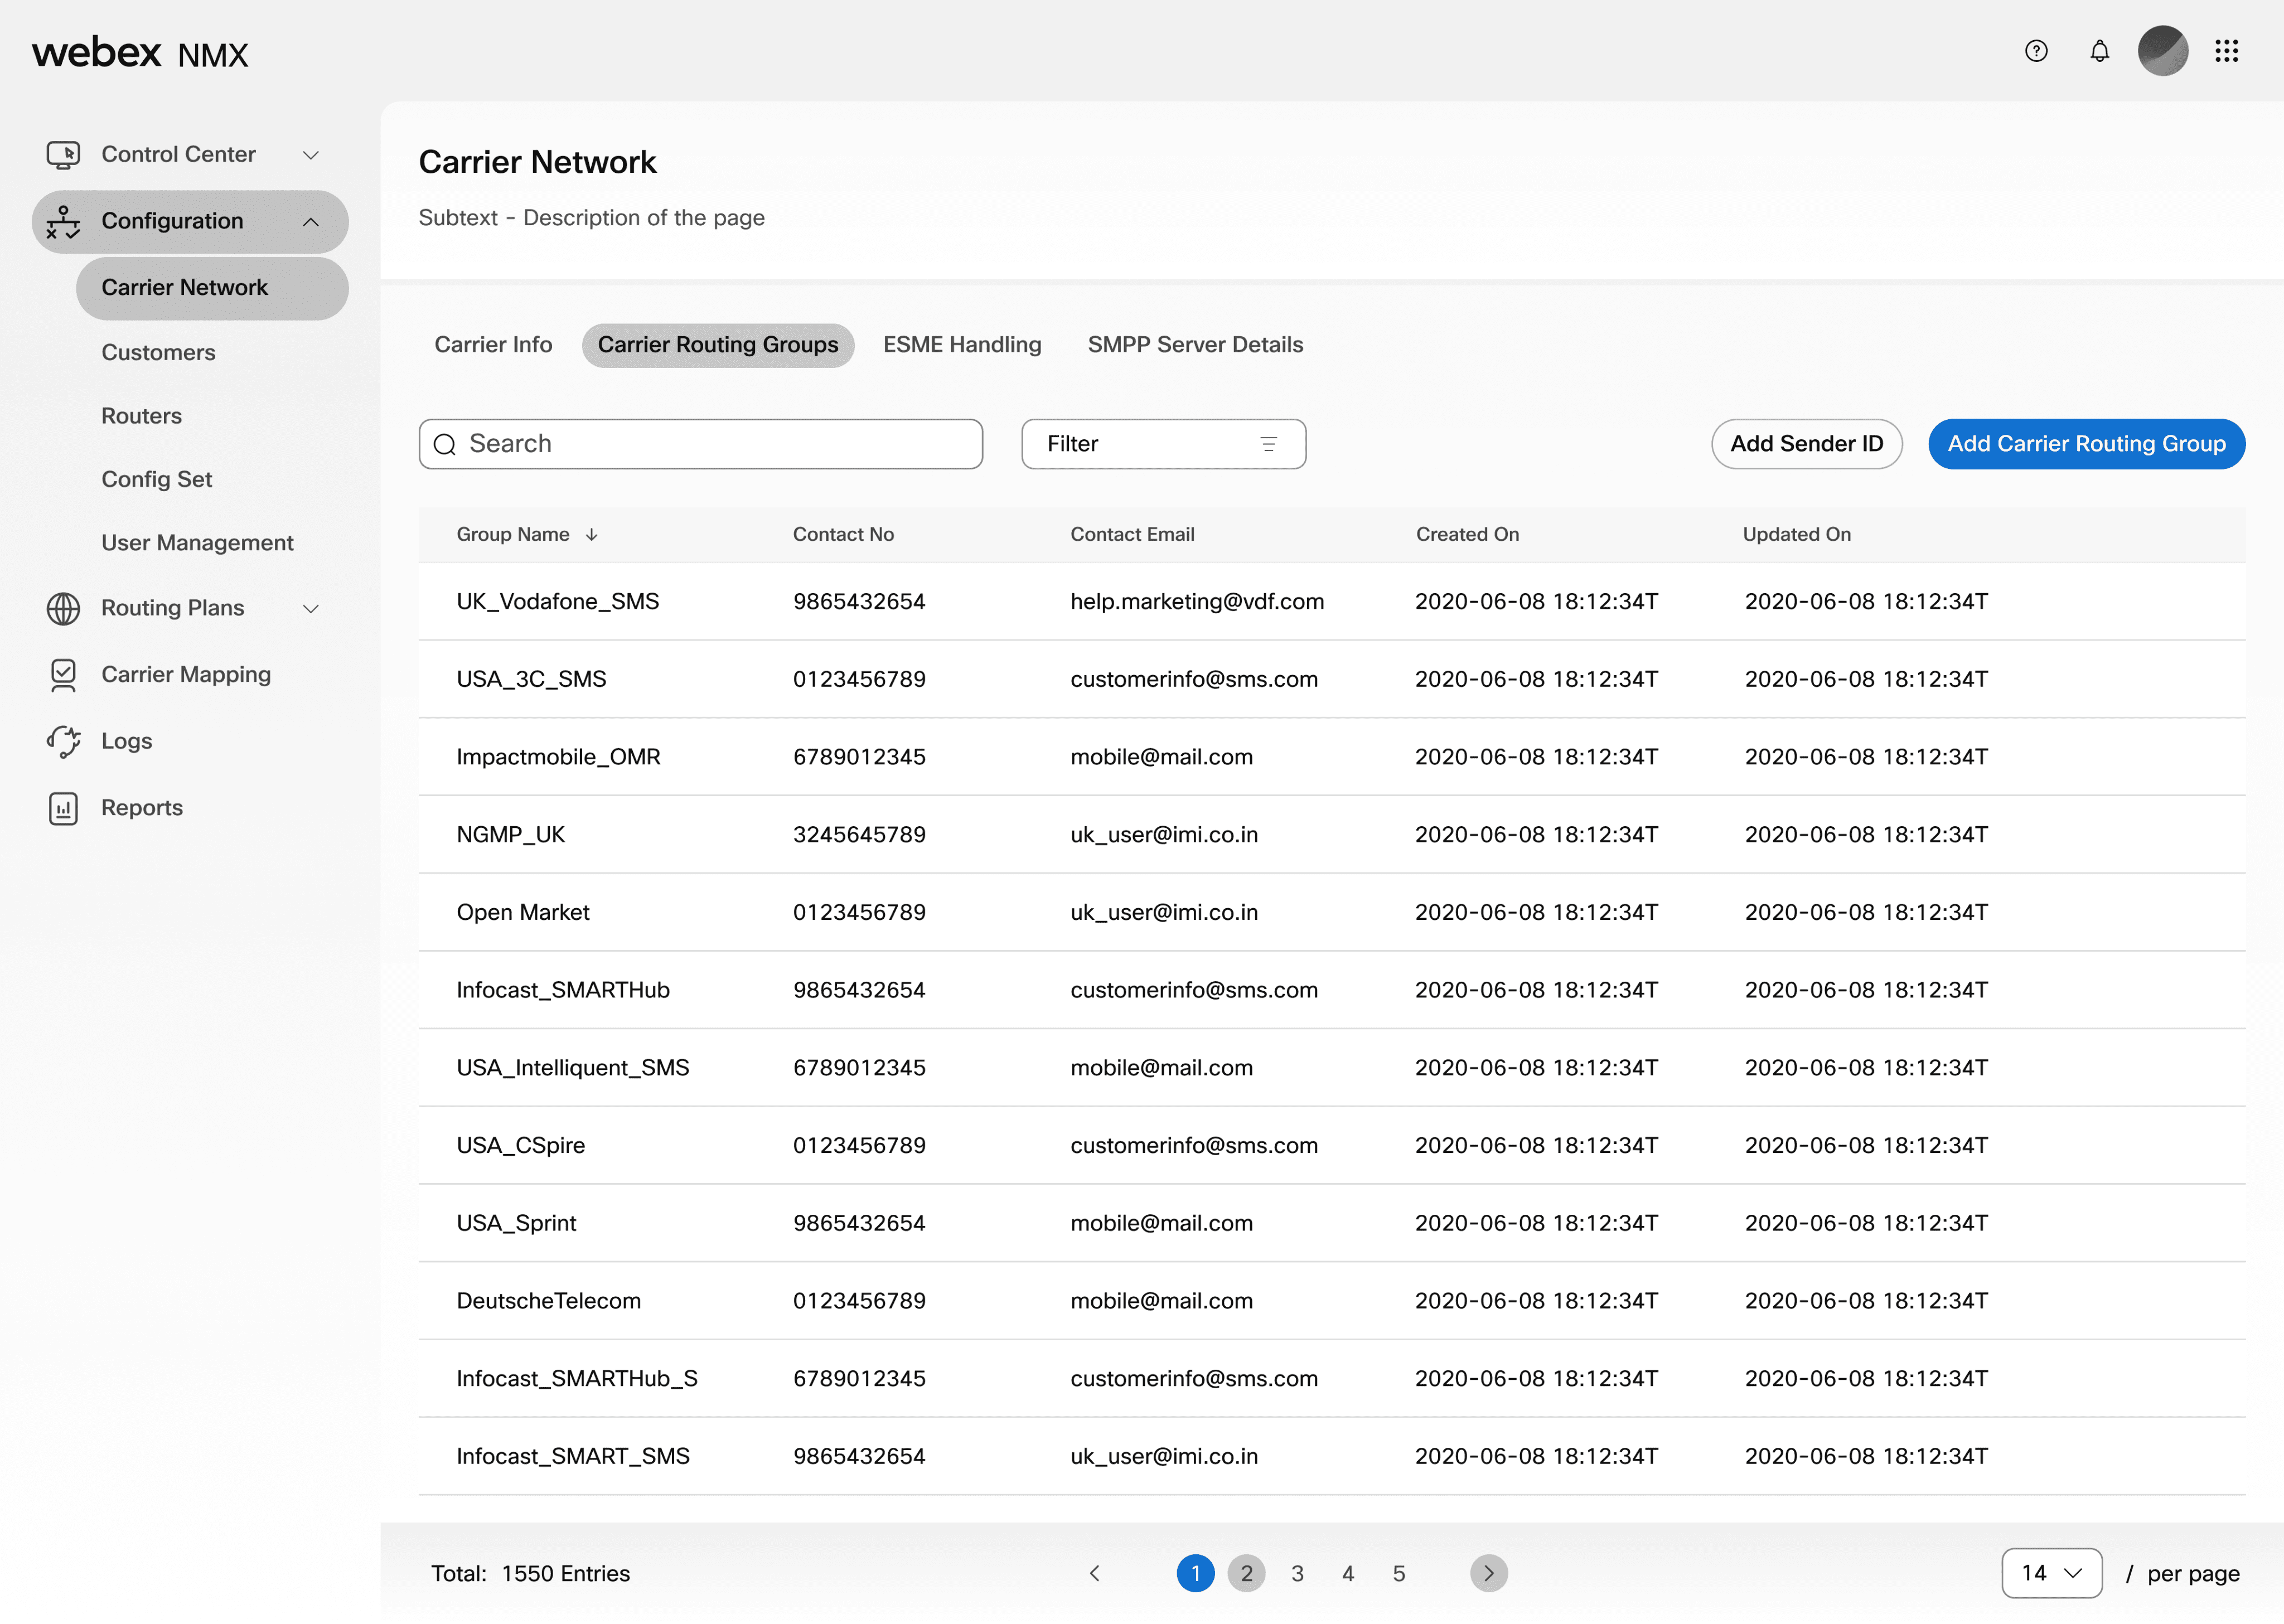Click the help.marketing@vdf.com email
Image resolution: width=2284 pixels, height=1624 pixels.
click(x=1197, y=602)
